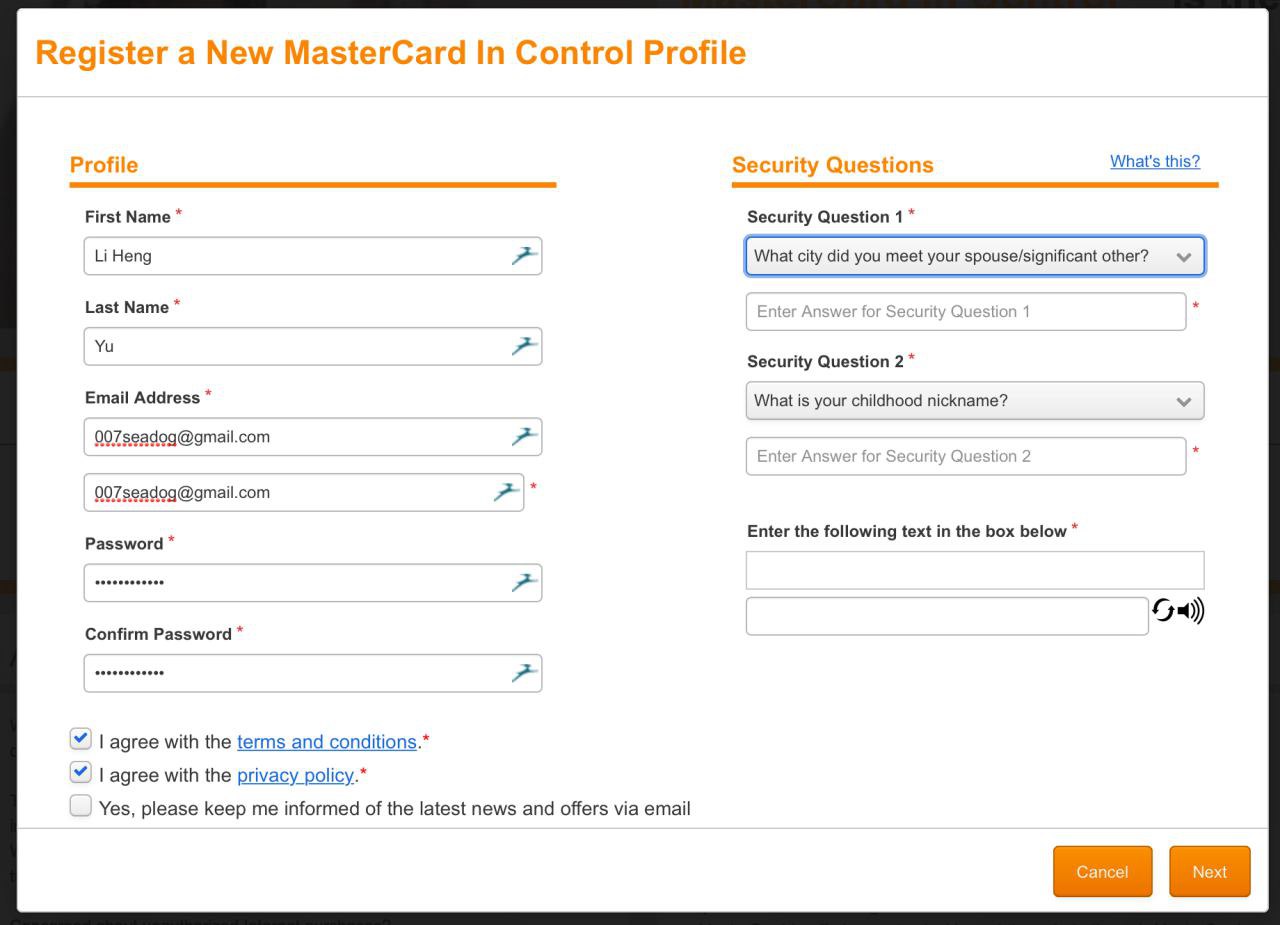Open the What's this? help link
This screenshot has height=925, width=1280.
click(1155, 161)
